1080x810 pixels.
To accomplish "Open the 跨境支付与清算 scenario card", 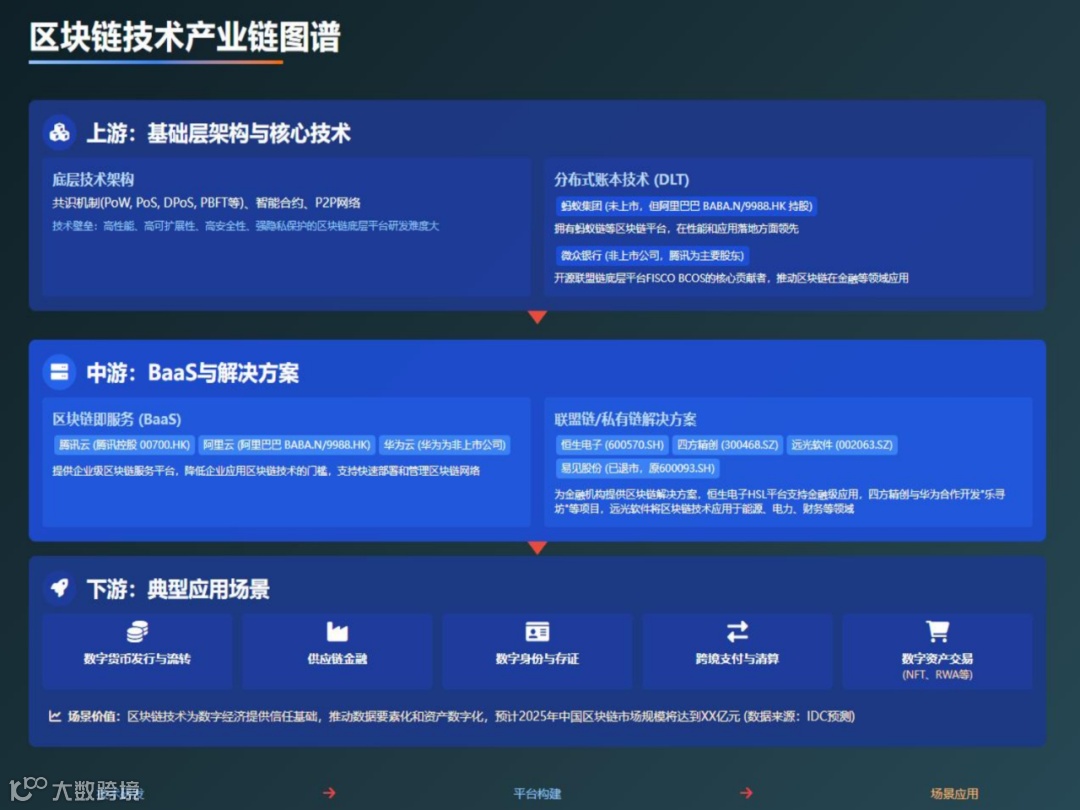I will pyautogui.click(x=737, y=651).
